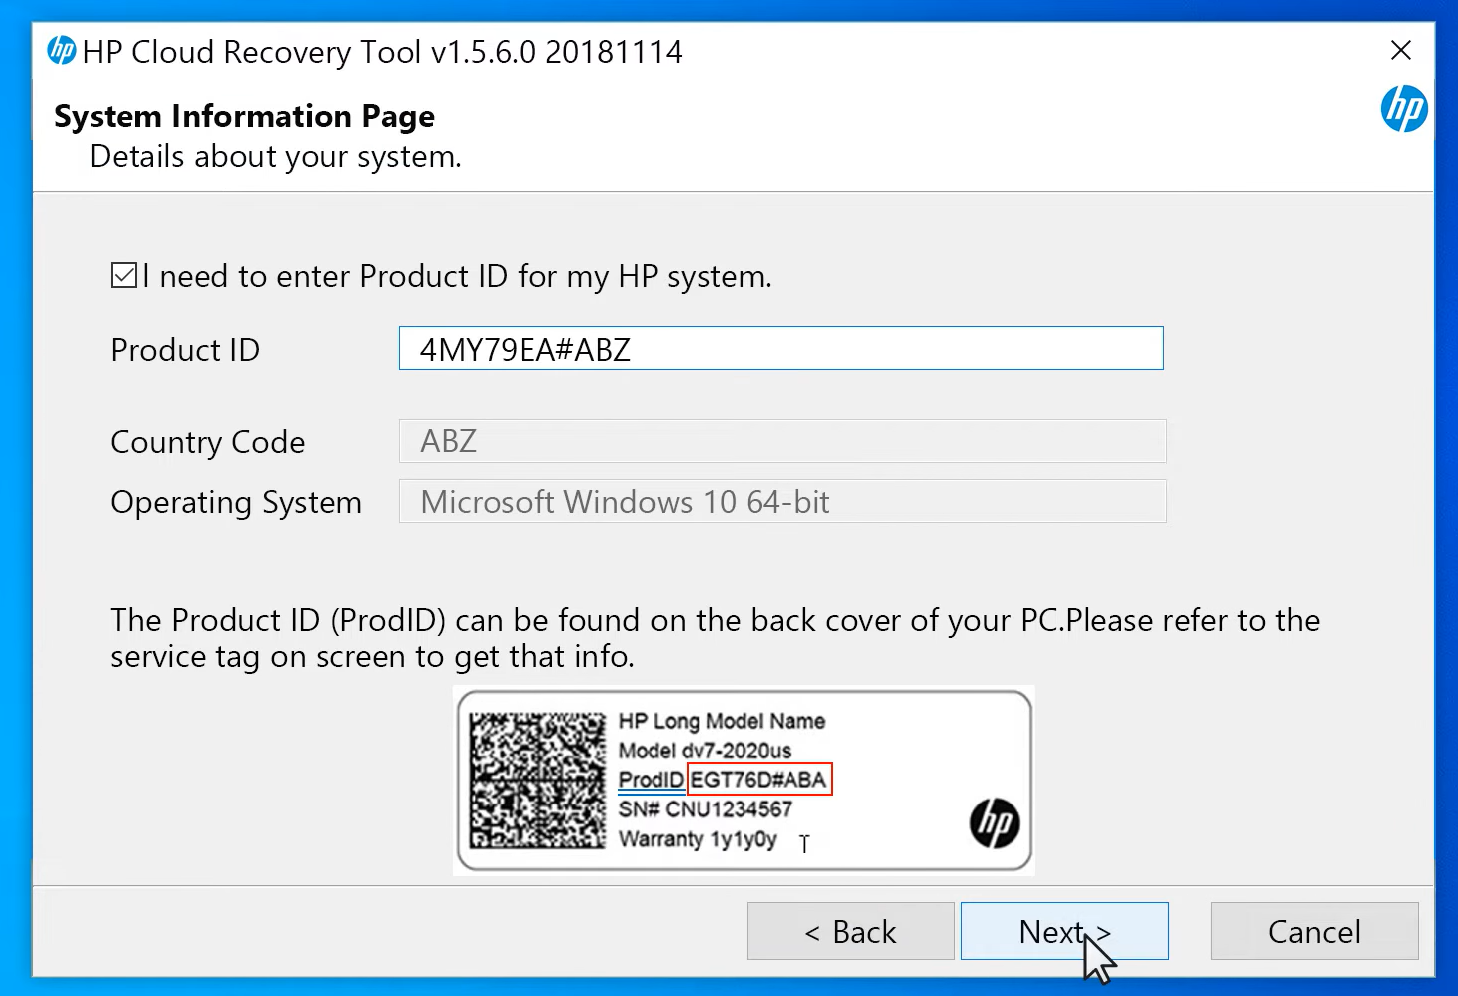Image resolution: width=1458 pixels, height=996 pixels.
Task: Click the 'Operating System' label
Action: (236, 502)
